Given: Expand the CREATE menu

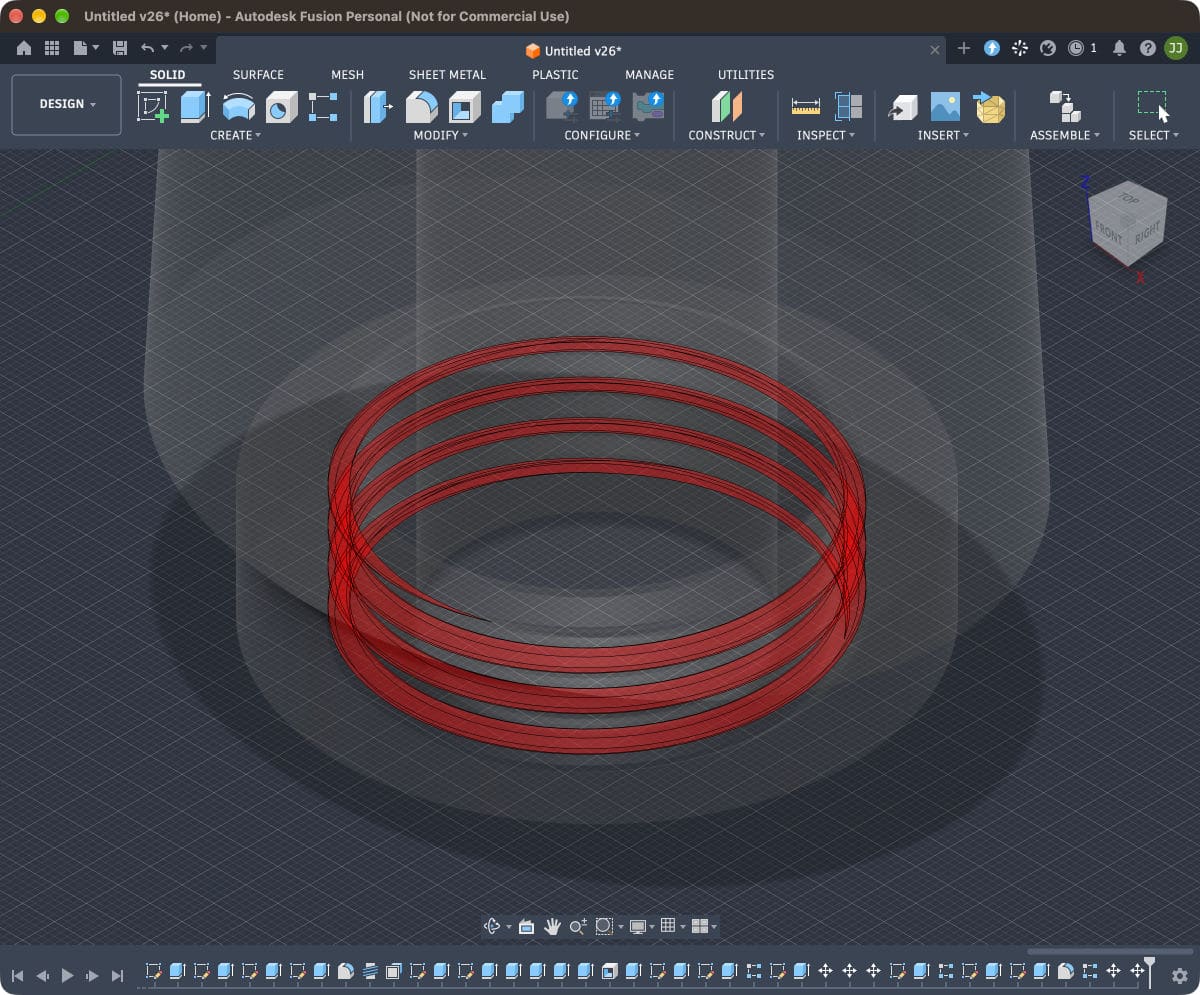Looking at the screenshot, I should coord(235,135).
